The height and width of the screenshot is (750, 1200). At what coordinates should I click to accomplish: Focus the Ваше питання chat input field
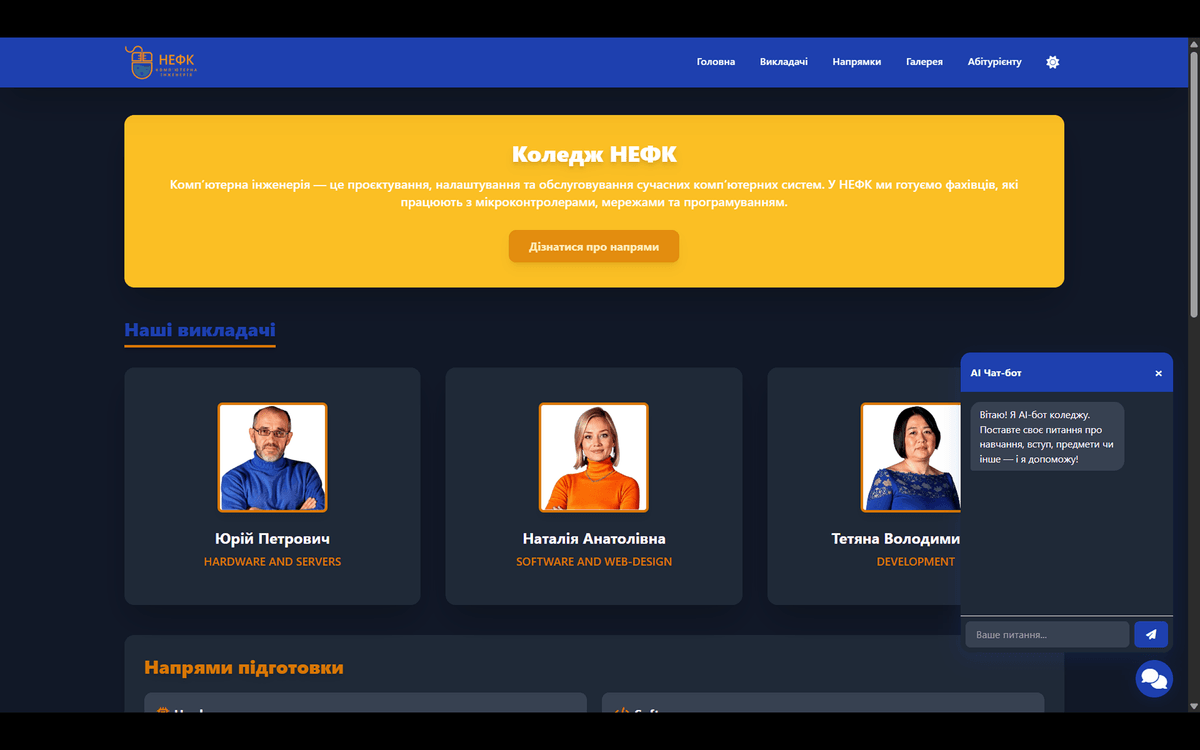click(1046, 635)
